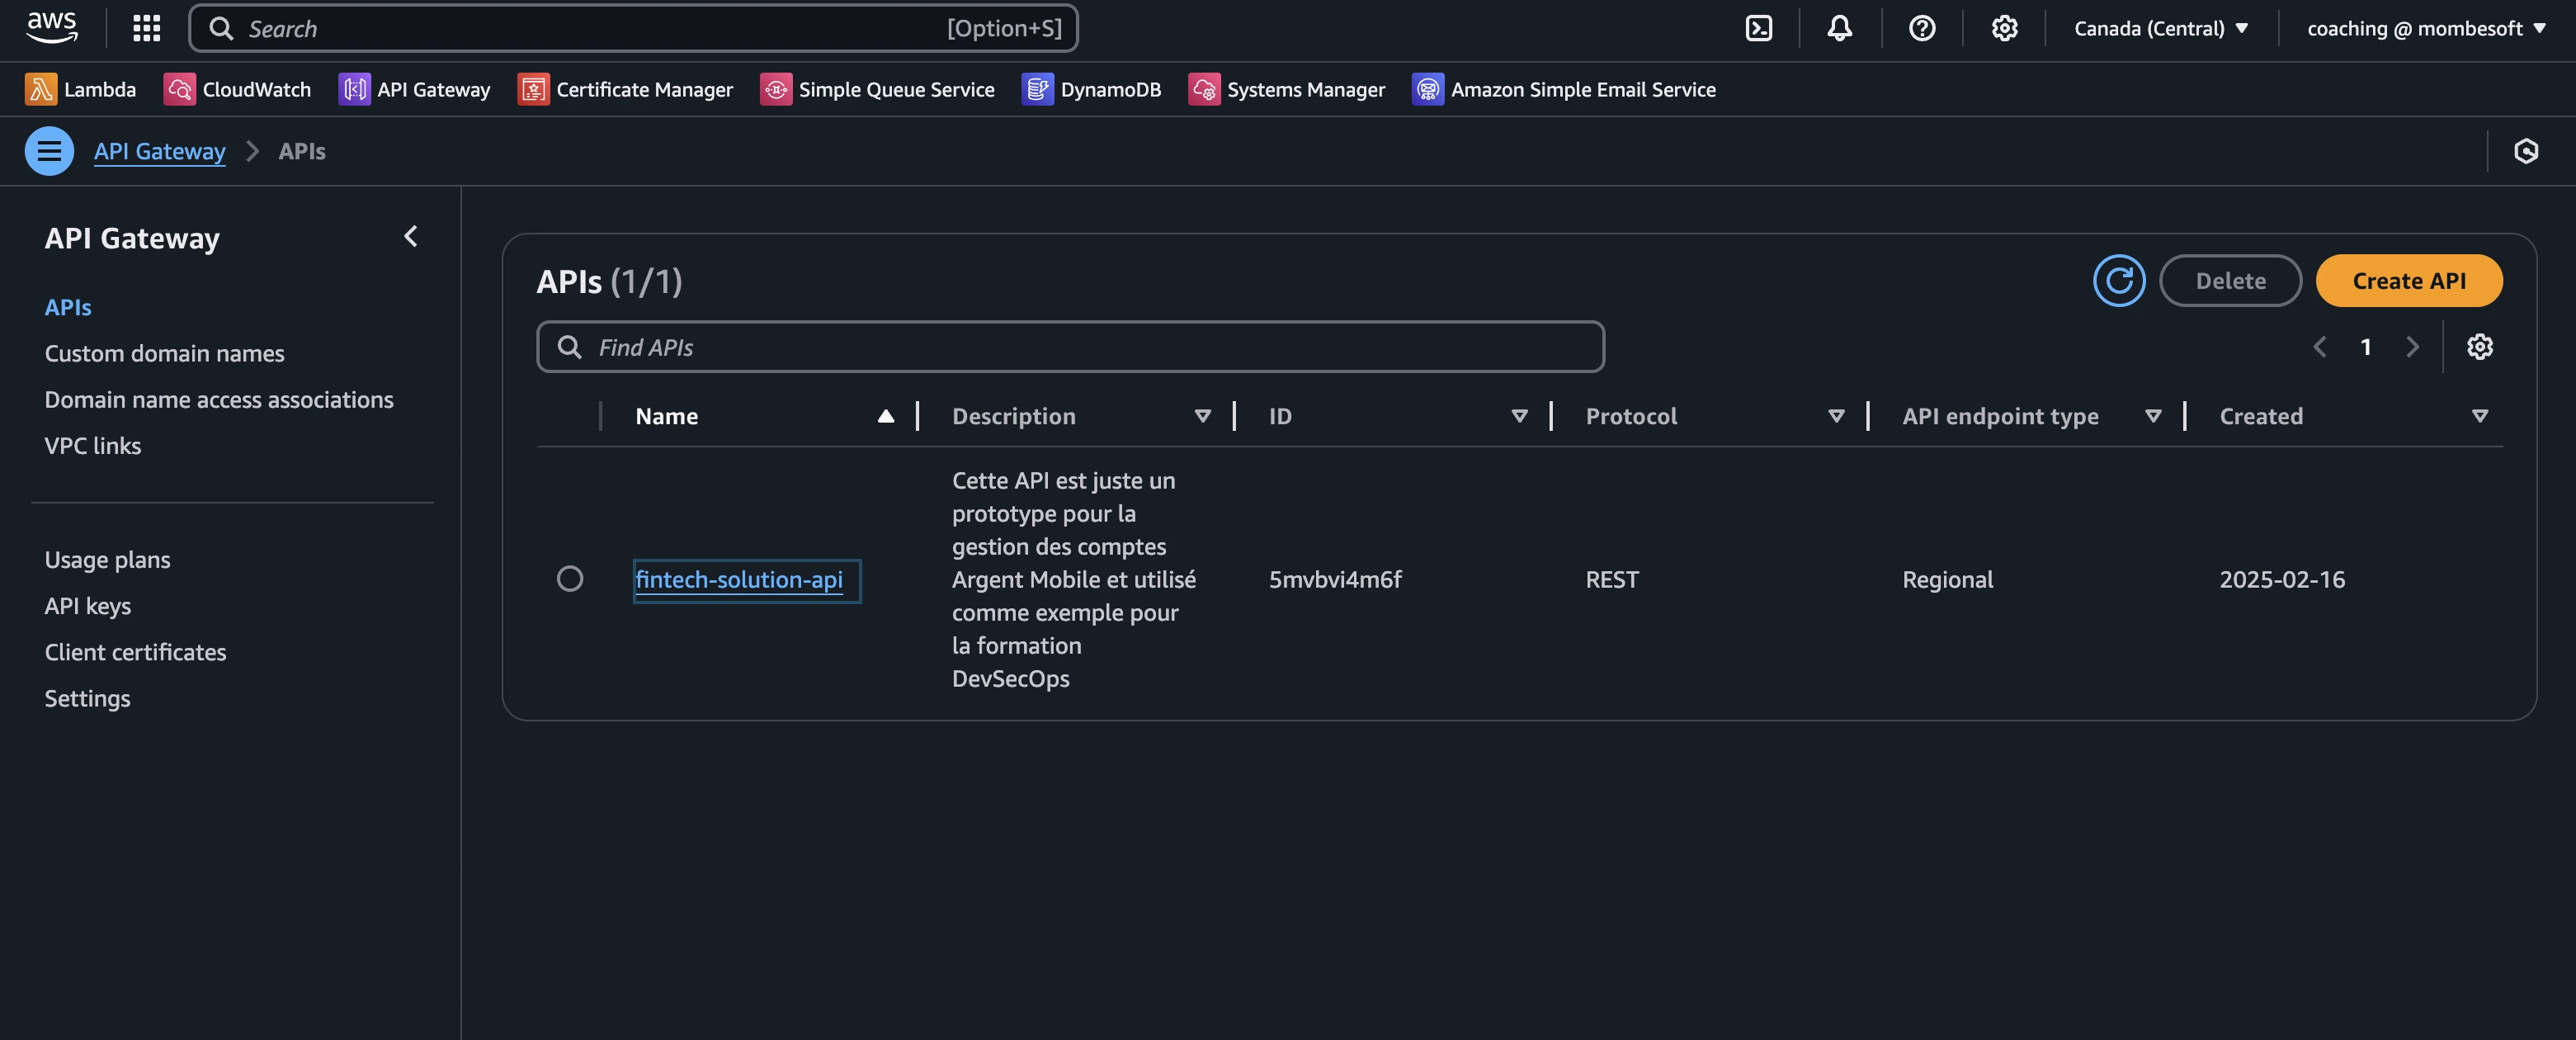Refresh the APIs list
2576x1040 pixels.
coord(2119,281)
